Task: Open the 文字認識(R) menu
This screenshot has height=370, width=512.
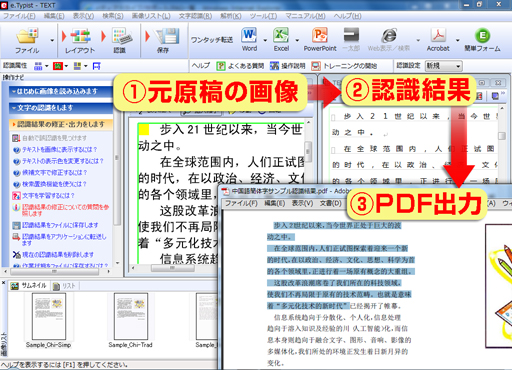Action: click(x=195, y=16)
